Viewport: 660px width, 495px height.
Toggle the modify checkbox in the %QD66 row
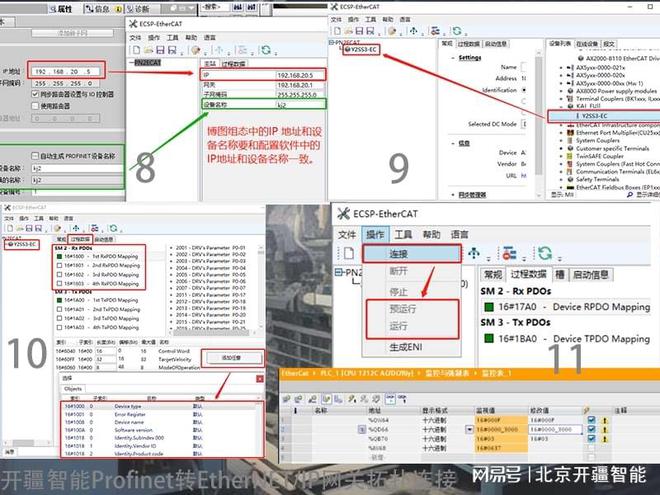[x=591, y=429]
